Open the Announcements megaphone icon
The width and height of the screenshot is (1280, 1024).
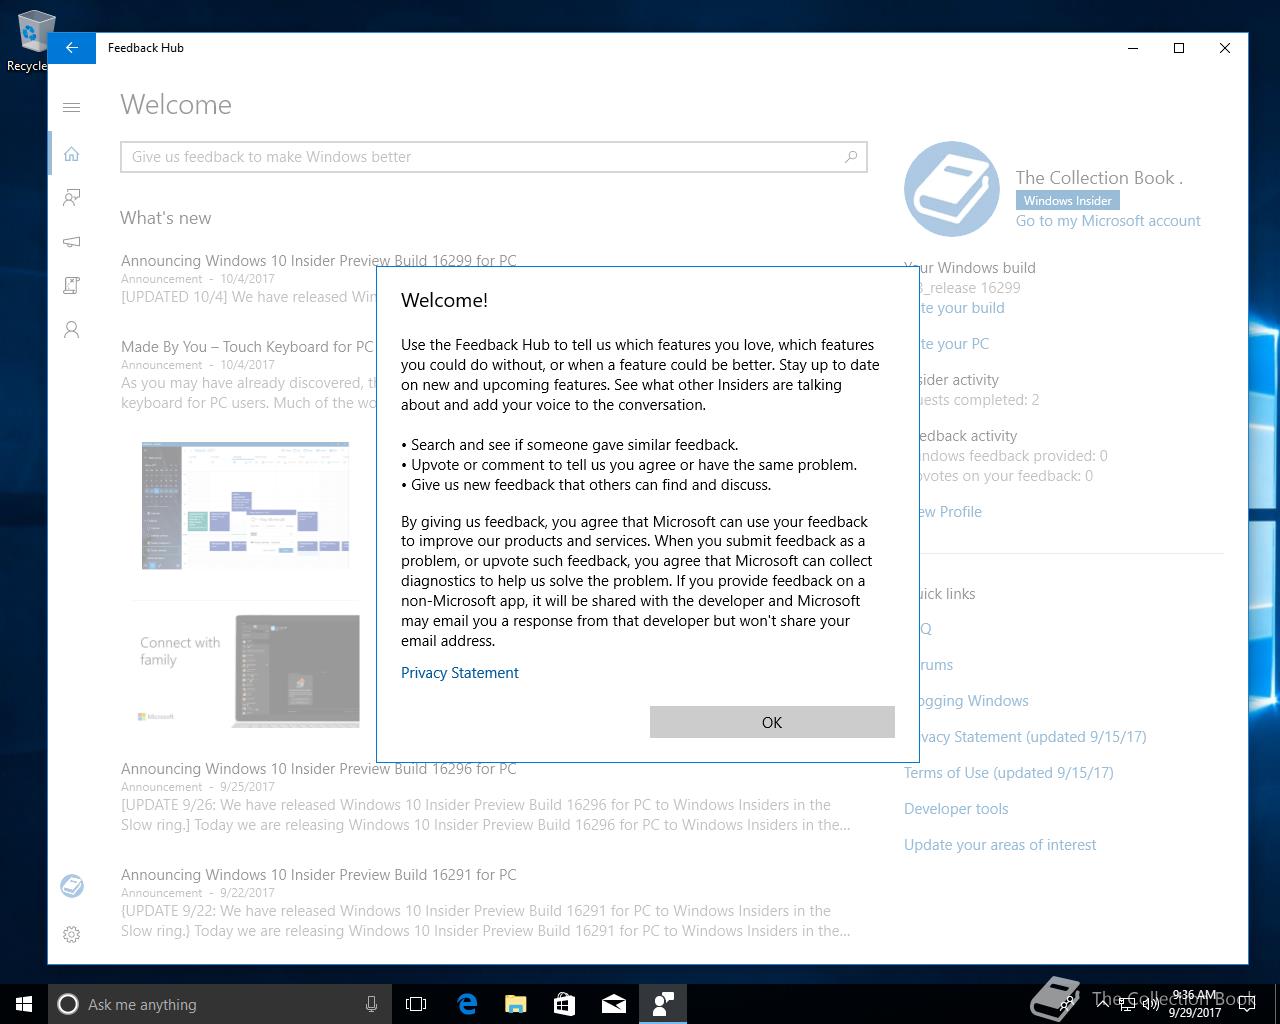72,242
